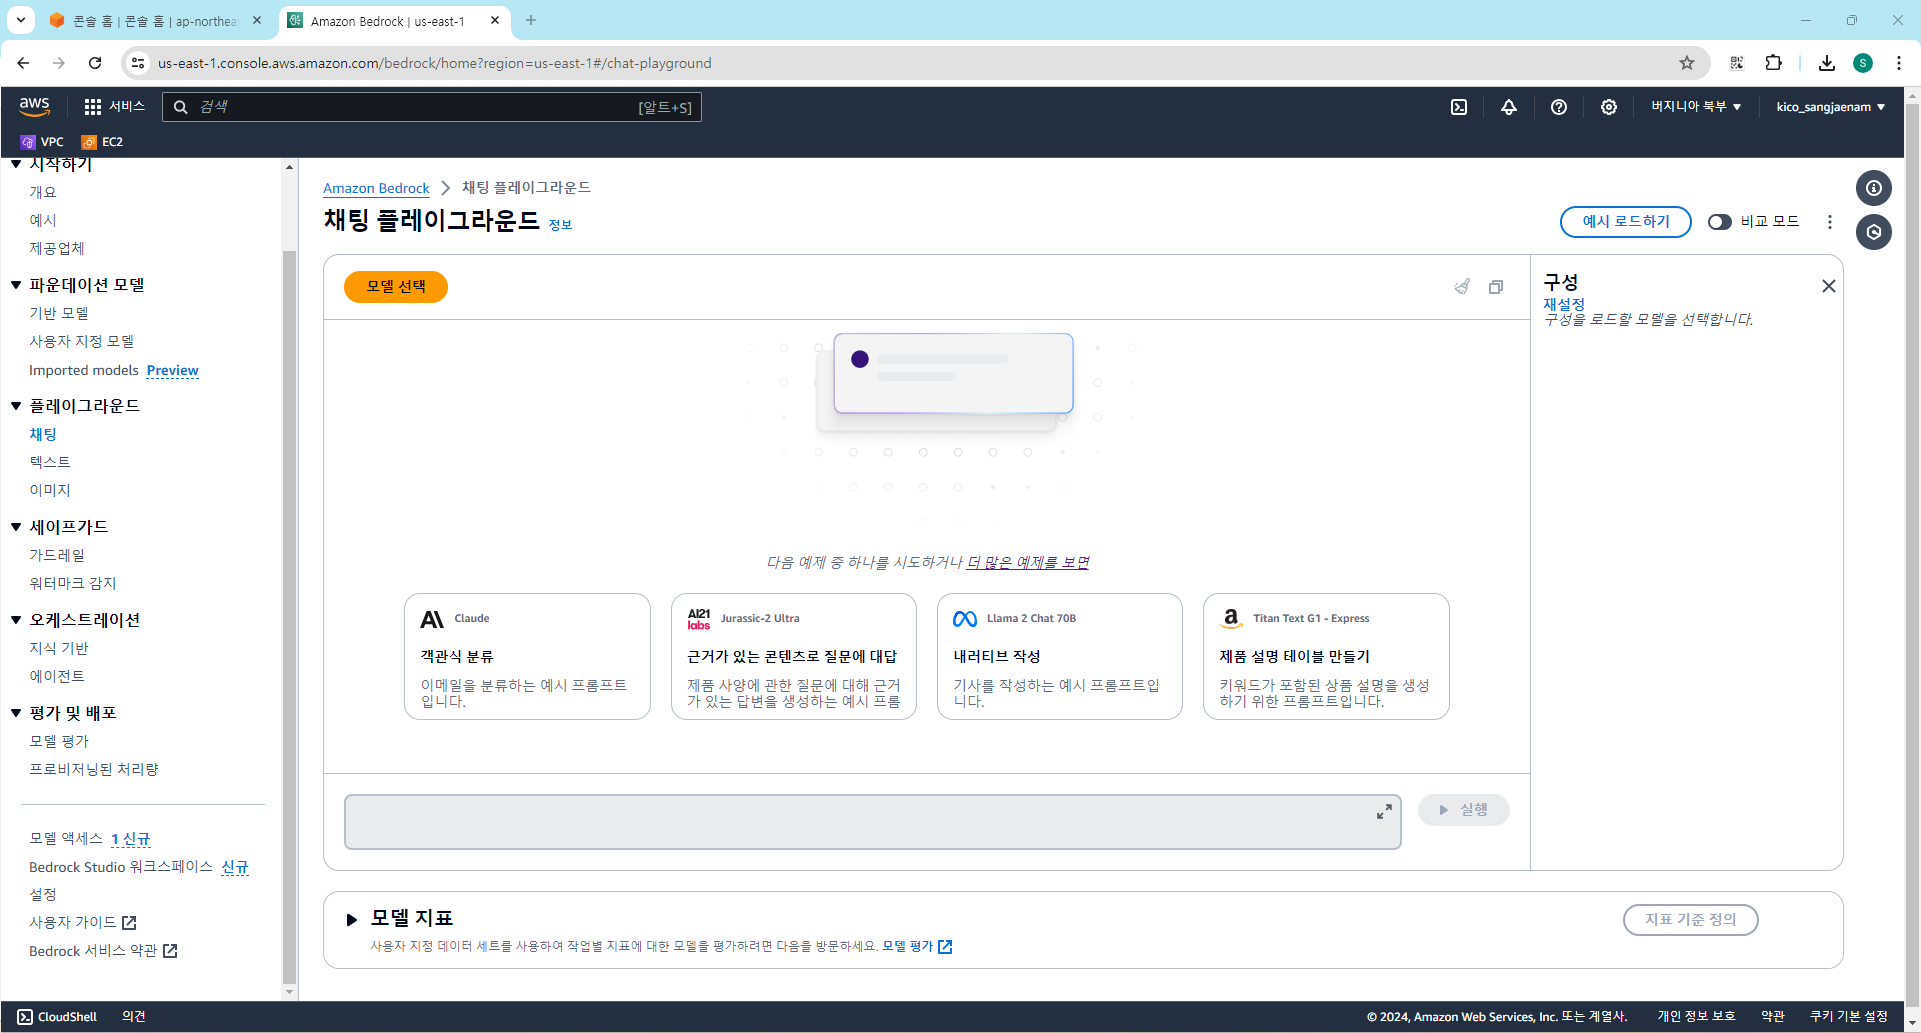Click the 재설정 reset link
1921x1033 pixels.
click(1565, 305)
